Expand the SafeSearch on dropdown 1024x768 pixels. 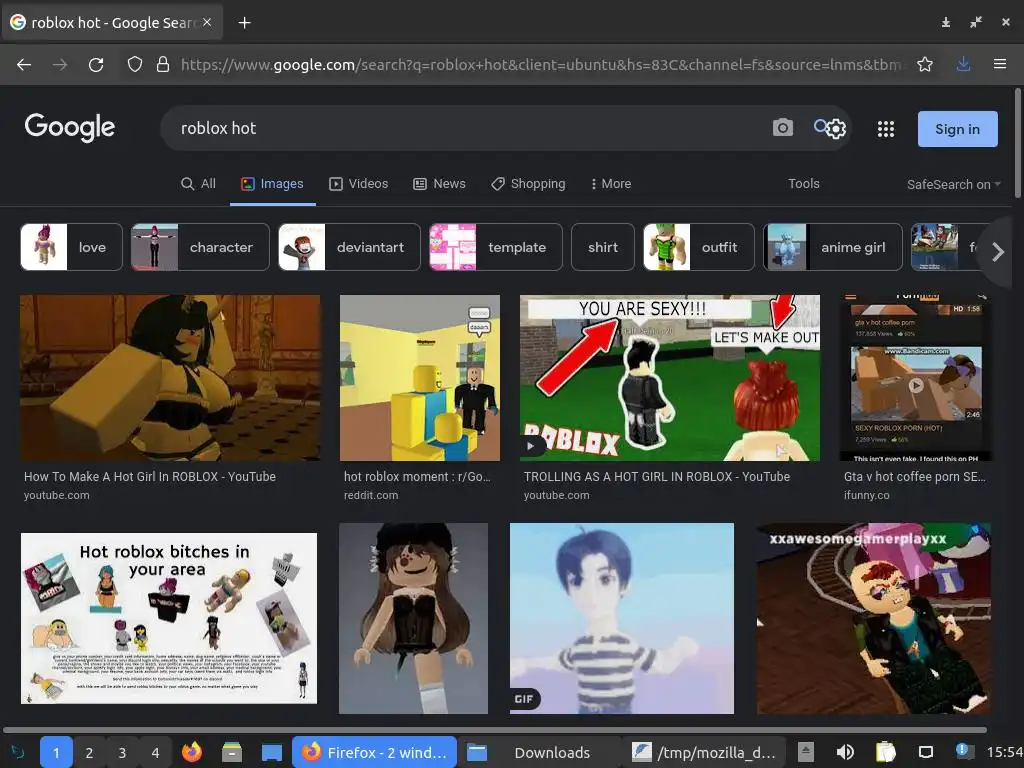coord(953,185)
